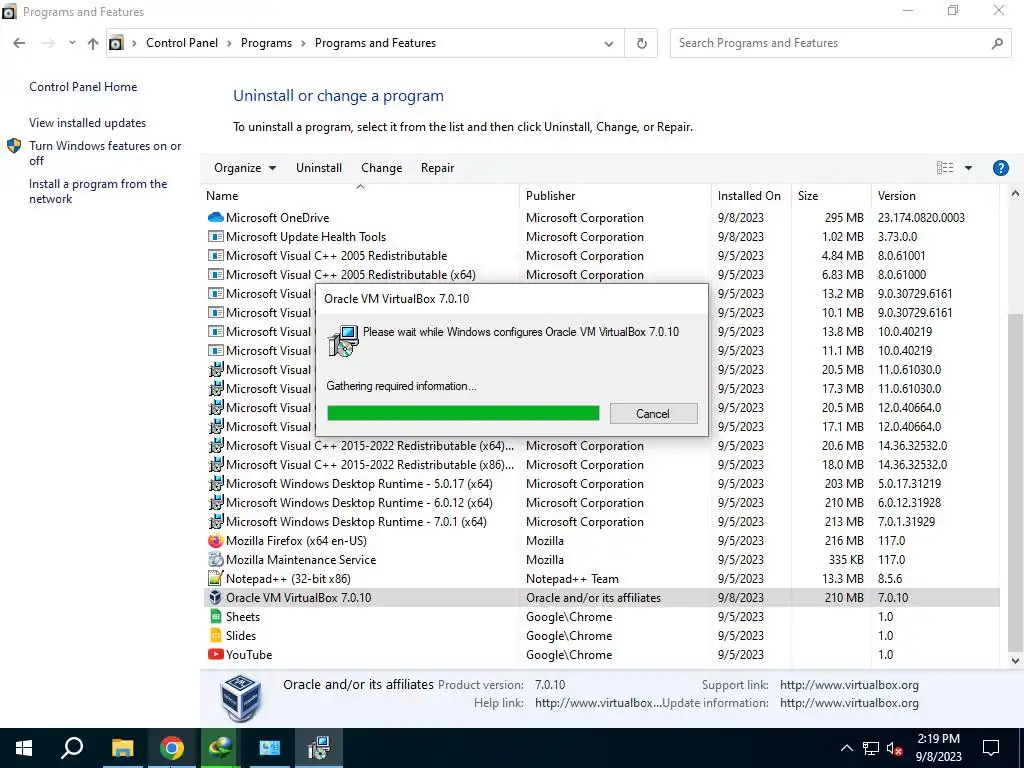This screenshot has width=1024, height=768.
Task: Click the scrollbar down arrow
Action: click(1014, 660)
